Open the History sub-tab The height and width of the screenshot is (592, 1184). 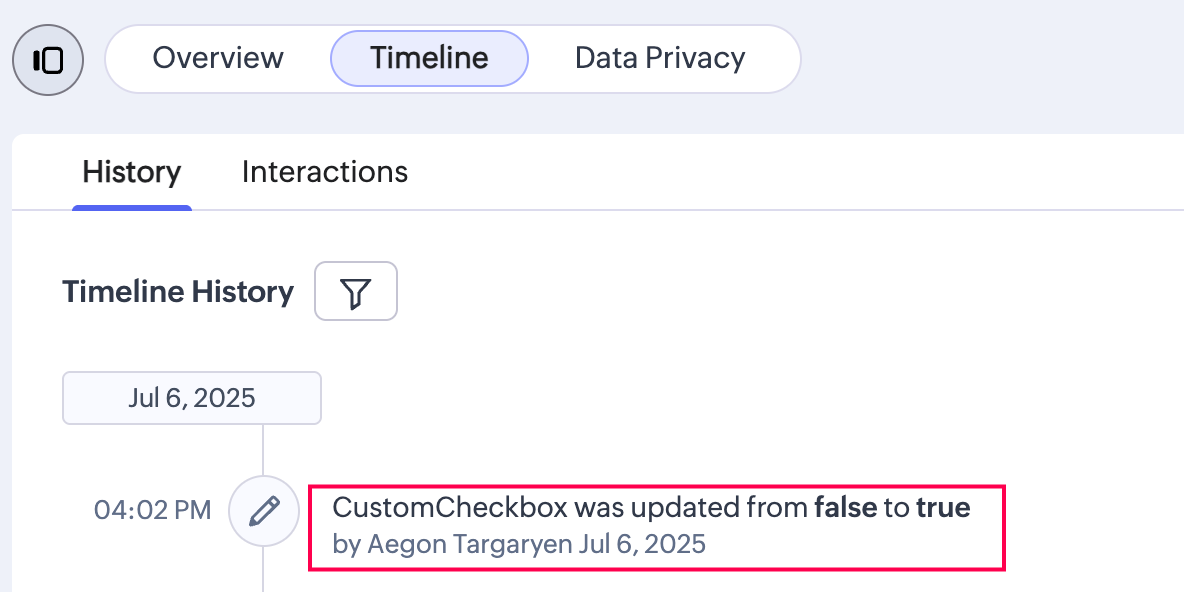click(x=132, y=172)
